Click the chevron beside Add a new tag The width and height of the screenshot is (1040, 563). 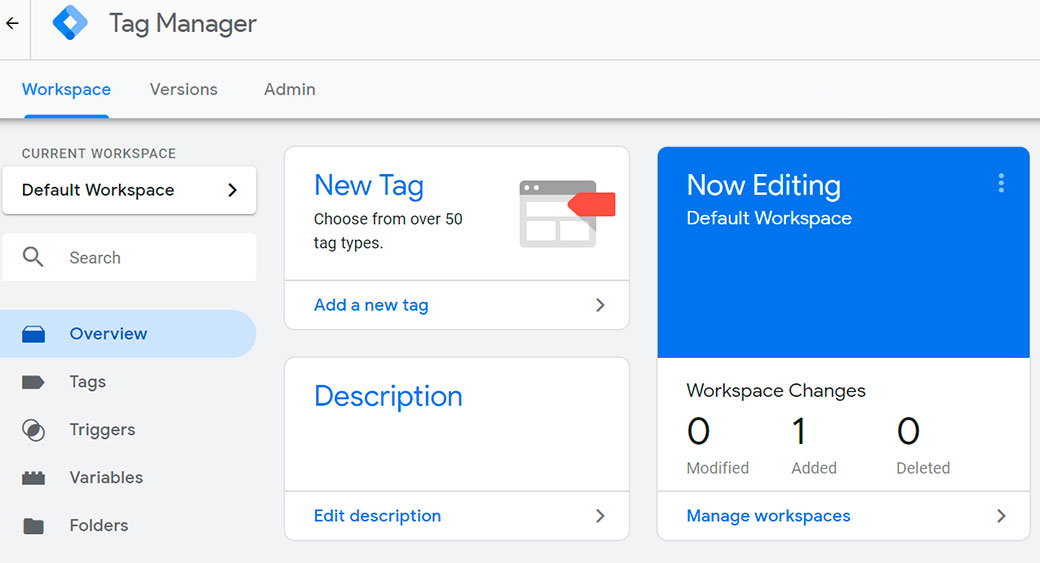[x=600, y=305]
